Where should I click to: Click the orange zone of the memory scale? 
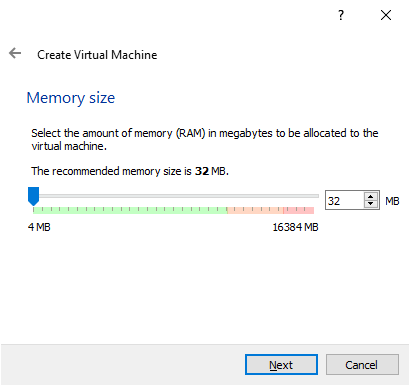tap(255, 210)
